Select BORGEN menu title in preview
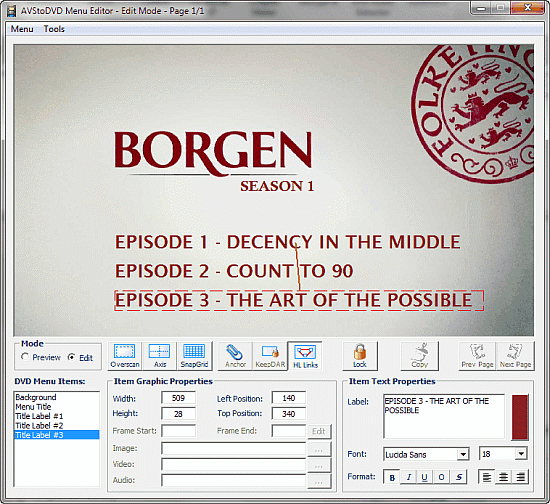This screenshot has height=504, width=550. [x=213, y=153]
